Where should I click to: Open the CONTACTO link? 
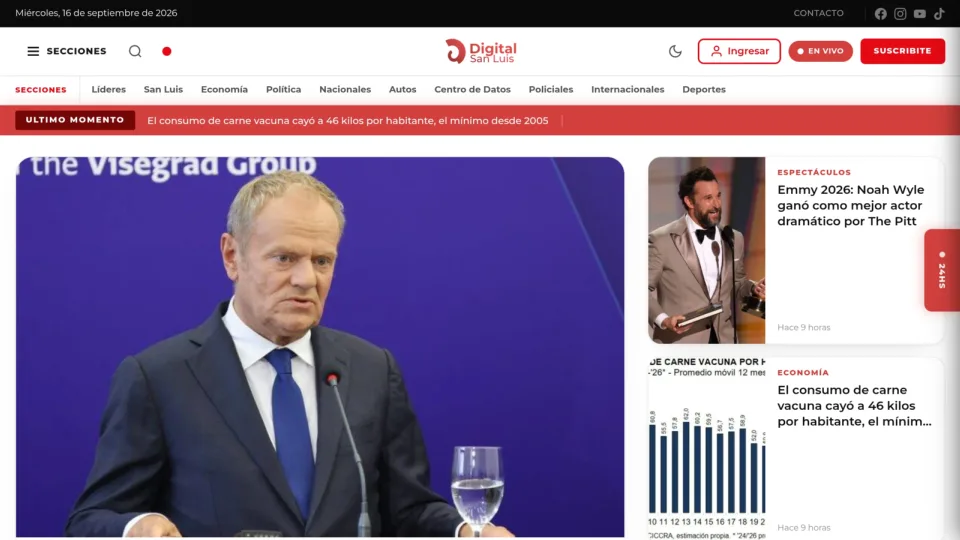(819, 13)
